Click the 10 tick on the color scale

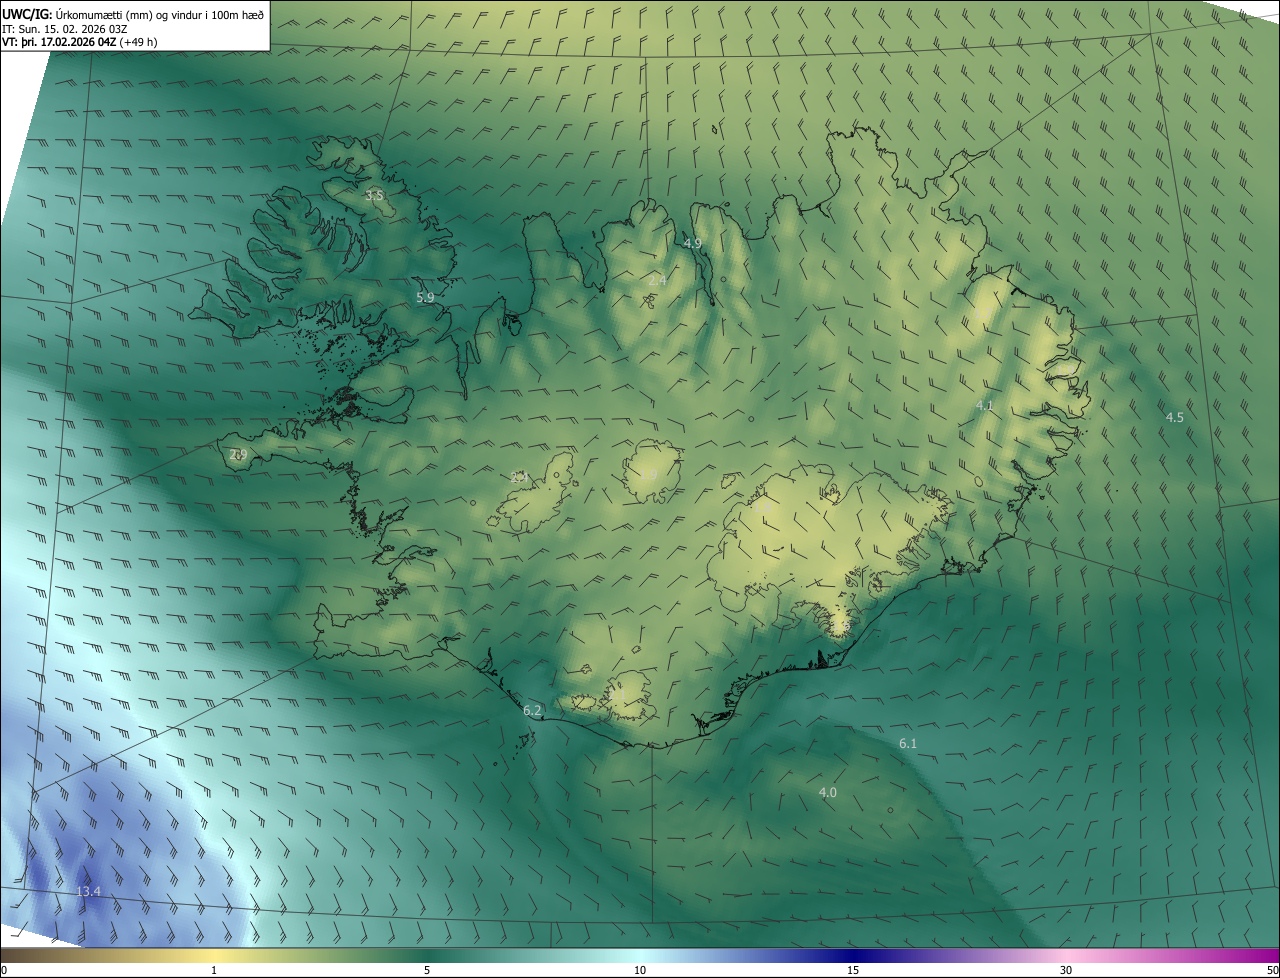click(x=640, y=970)
